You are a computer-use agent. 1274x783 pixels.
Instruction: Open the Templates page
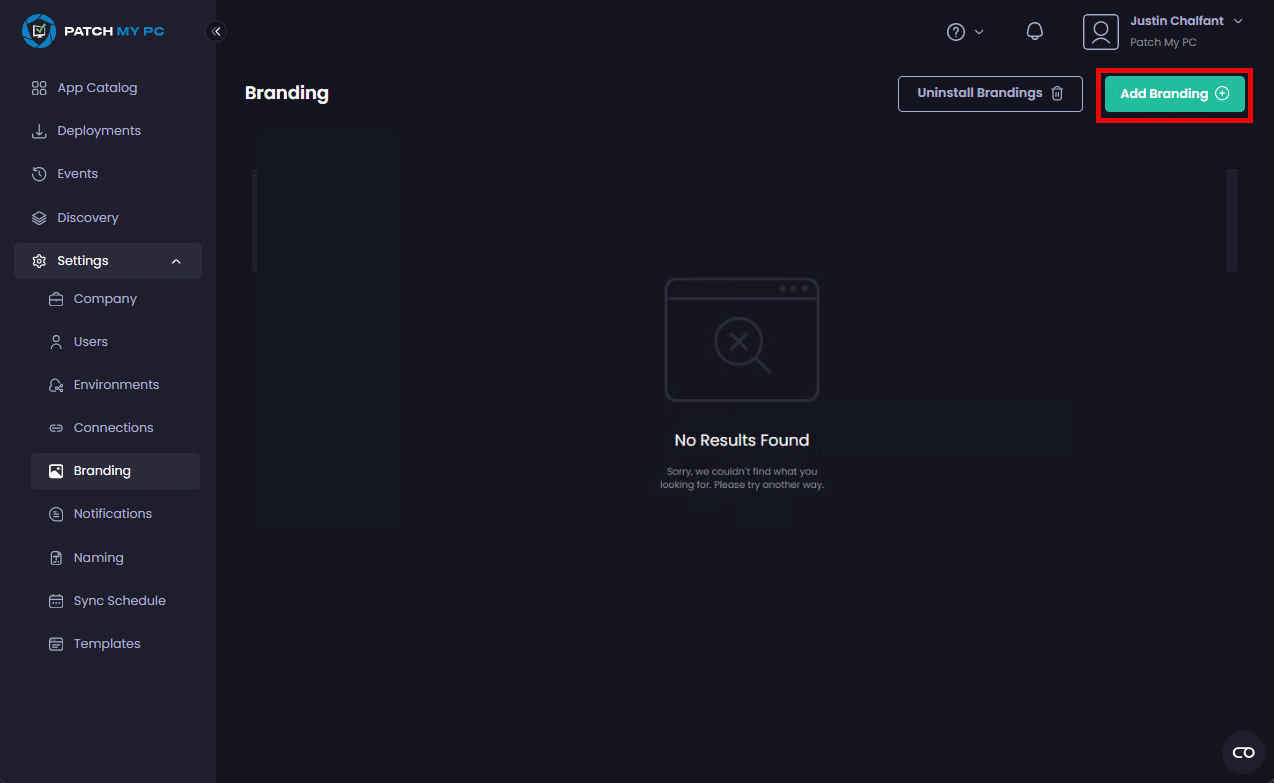coord(107,644)
